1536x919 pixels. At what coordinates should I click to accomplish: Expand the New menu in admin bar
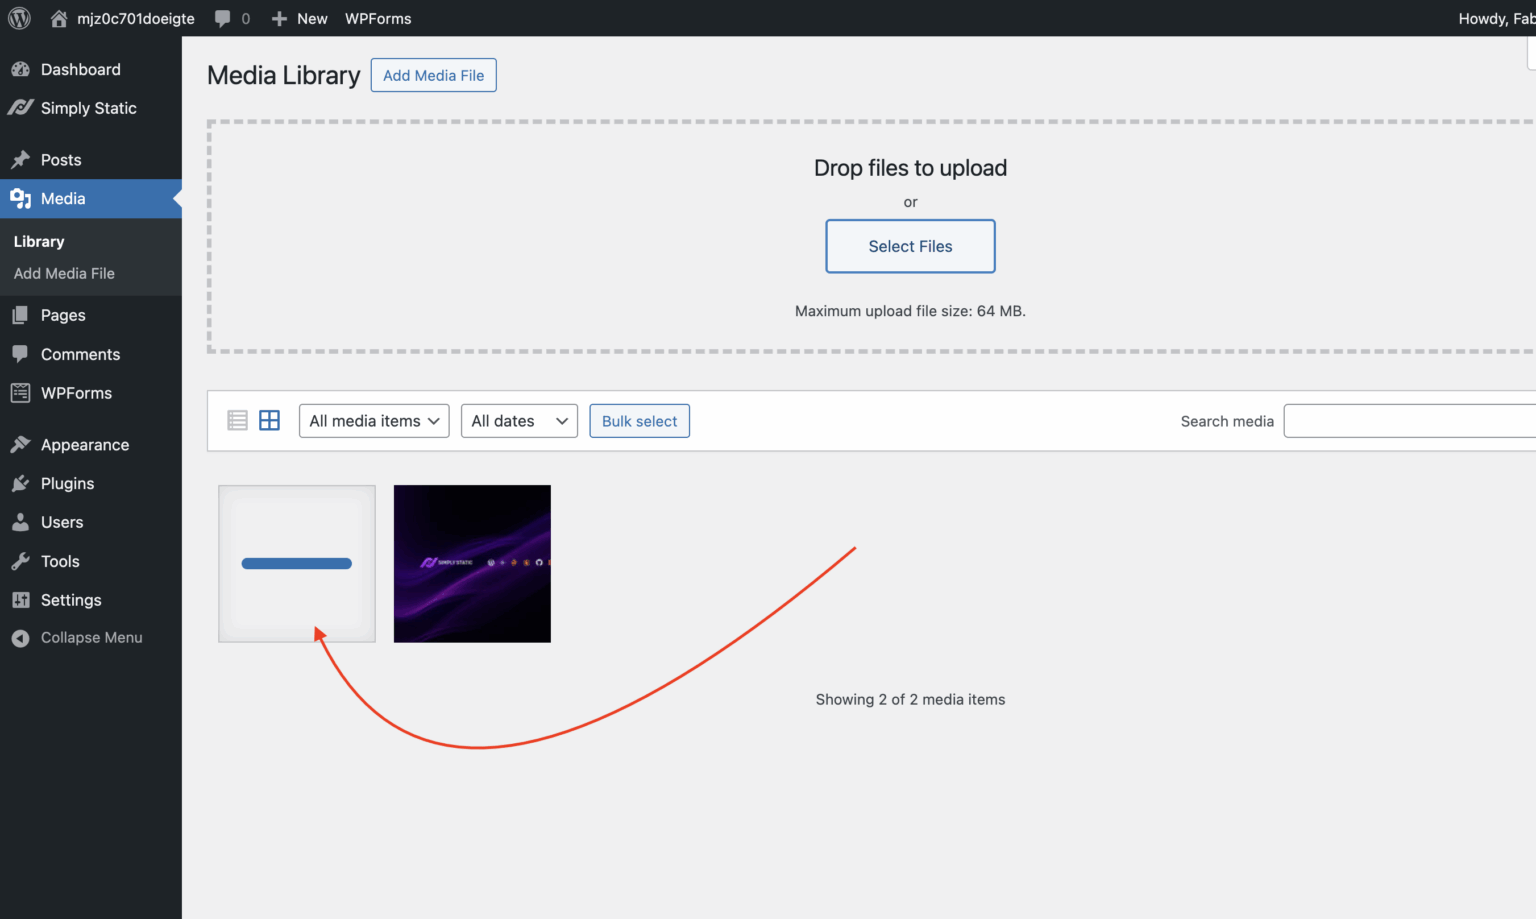pyautogui.click(x=299, y=18)
